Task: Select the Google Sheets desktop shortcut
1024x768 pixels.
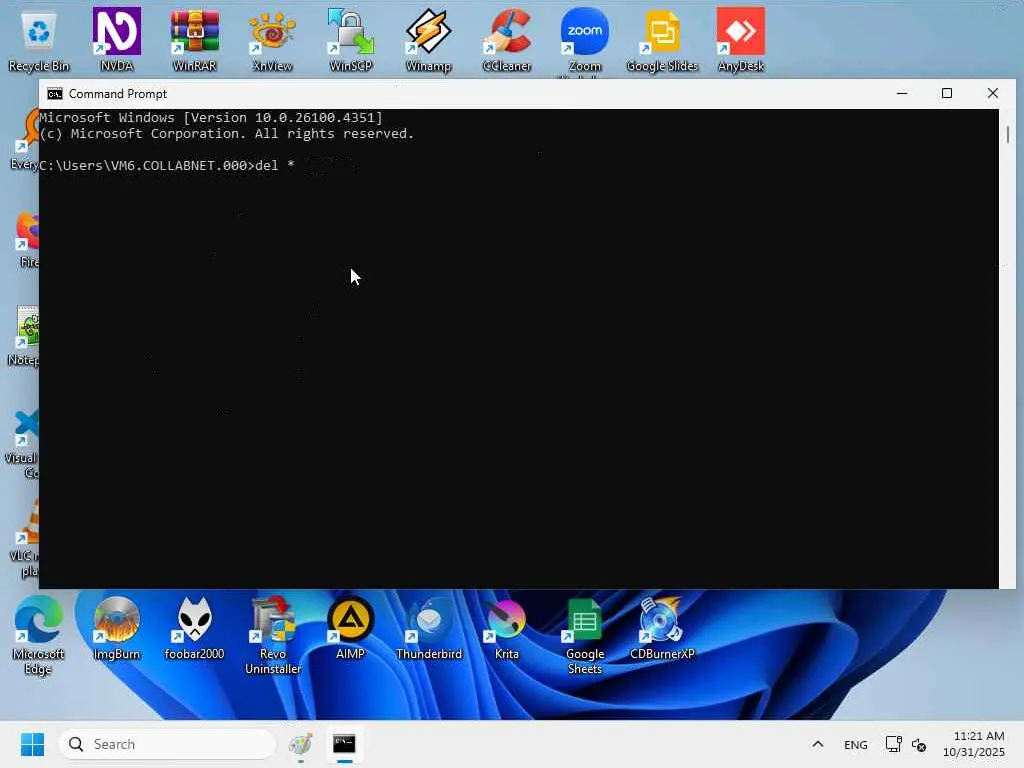Action: tap(584, 635)
